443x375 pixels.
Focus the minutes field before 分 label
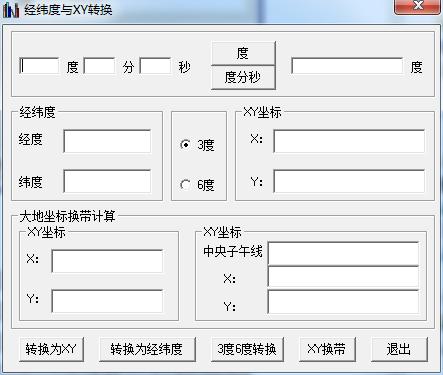(x=99, y=66)
